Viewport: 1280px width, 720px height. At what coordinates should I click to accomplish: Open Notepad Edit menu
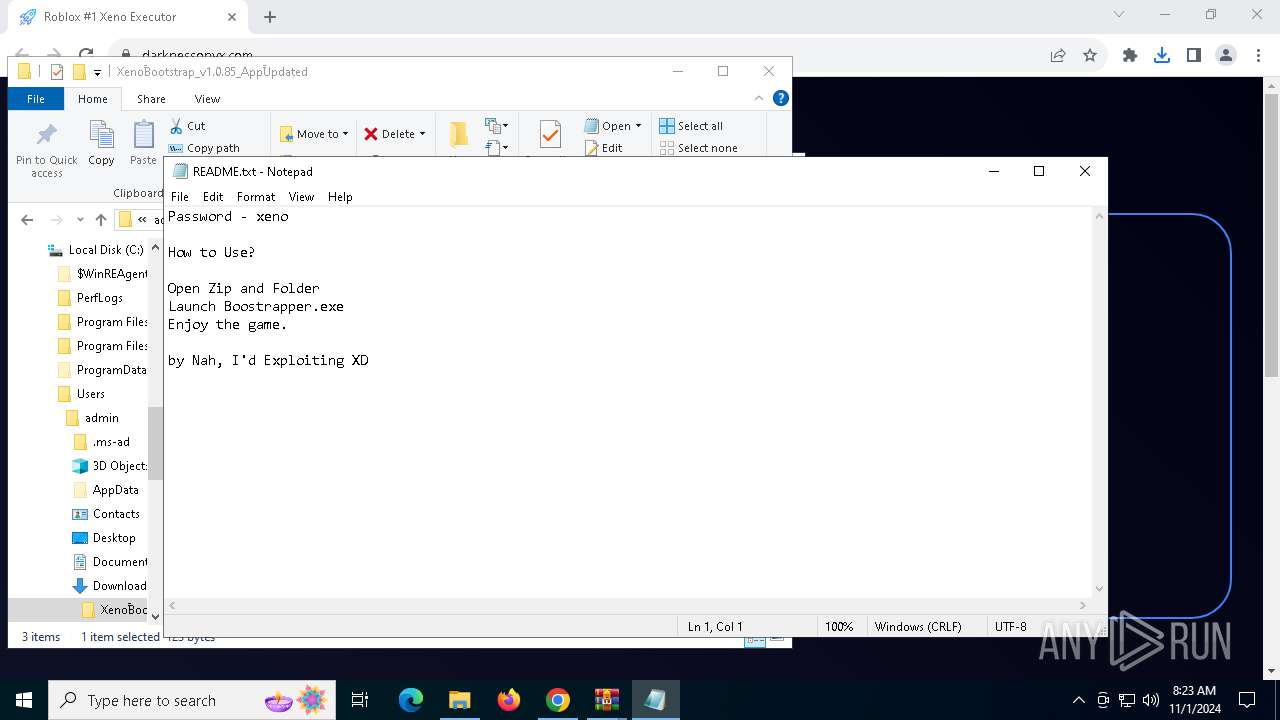[x=213, y=197]
